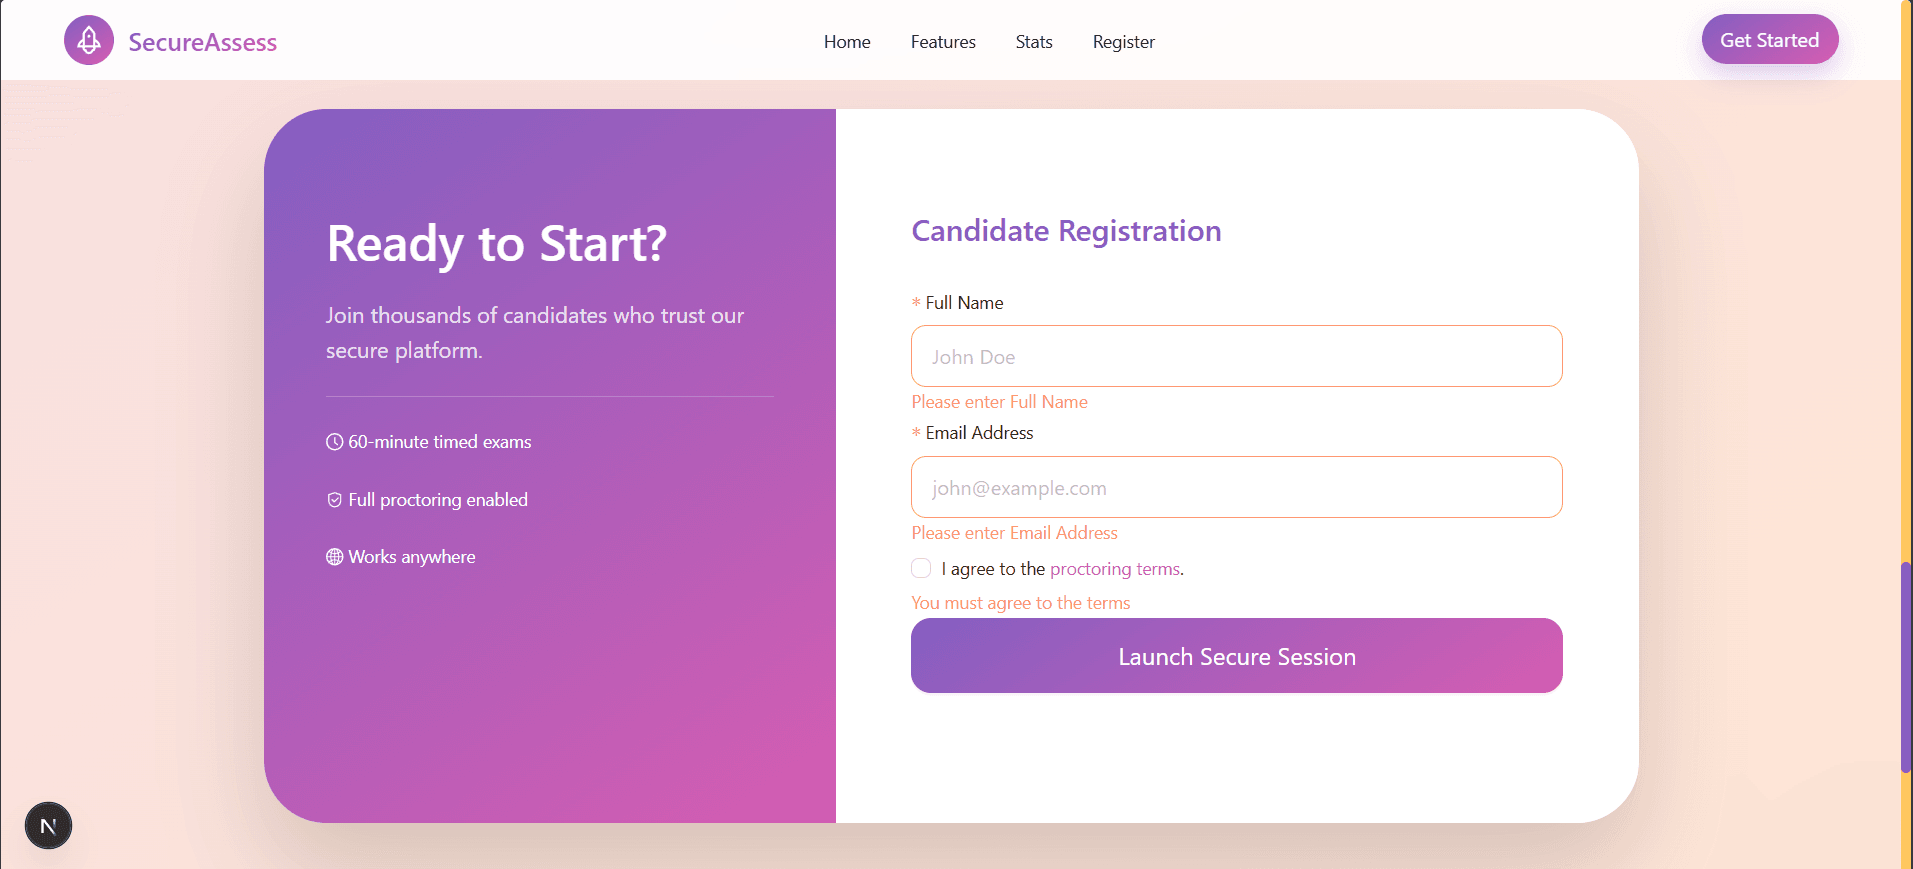Select Register in the navigation bar
This screenshot has width=1913, height=869.
1123,42
